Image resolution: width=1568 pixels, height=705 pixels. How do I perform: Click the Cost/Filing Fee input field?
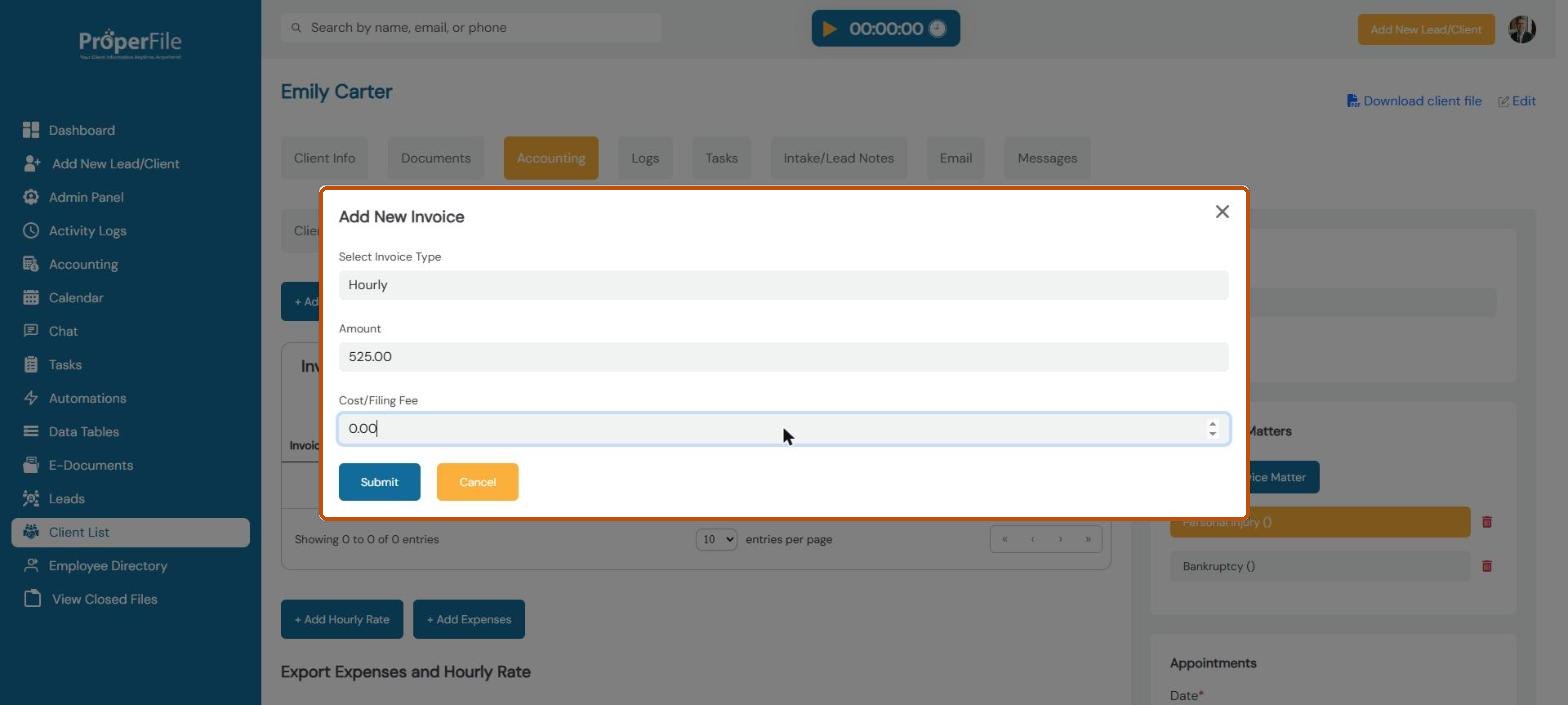783,429
